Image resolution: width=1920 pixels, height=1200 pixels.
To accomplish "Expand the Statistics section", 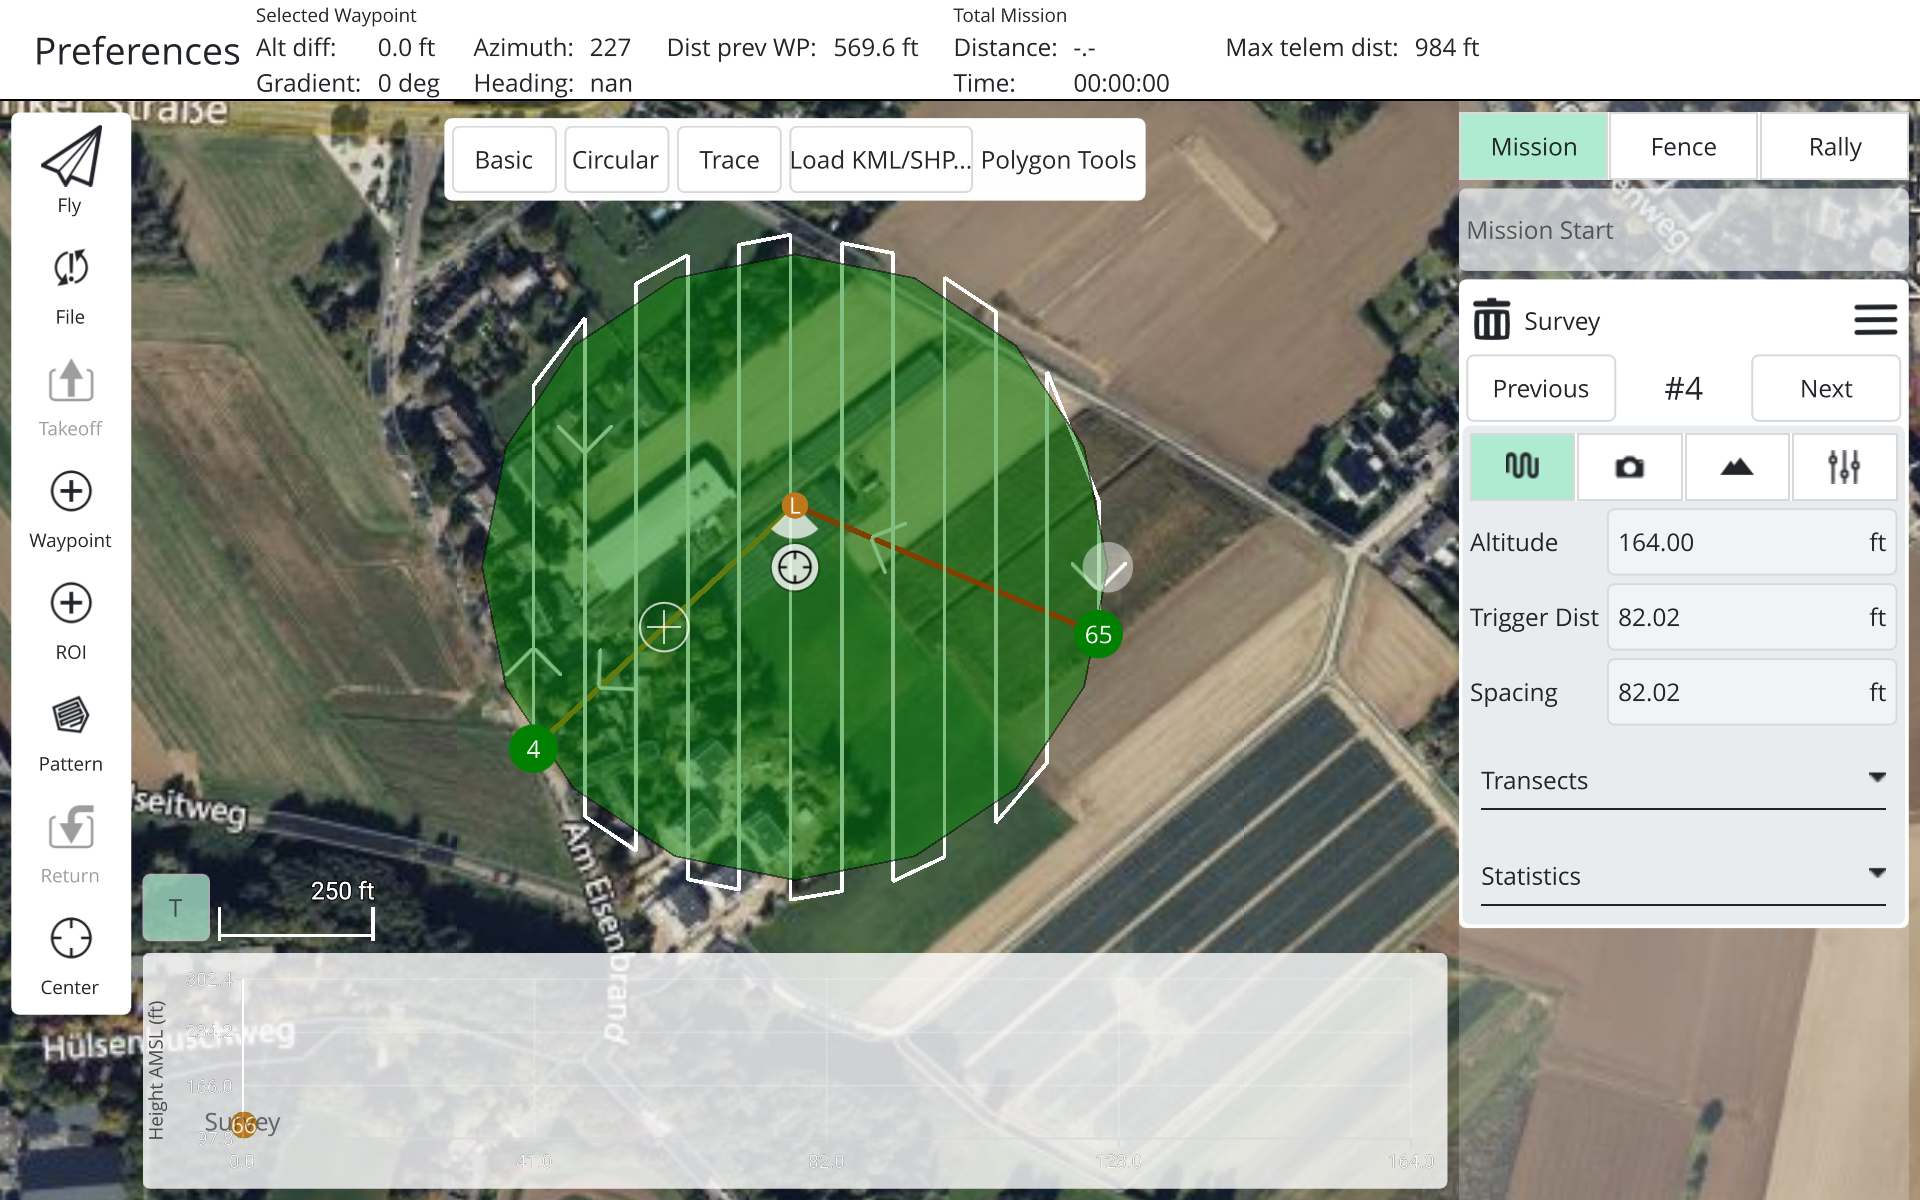I will 1683,877.
